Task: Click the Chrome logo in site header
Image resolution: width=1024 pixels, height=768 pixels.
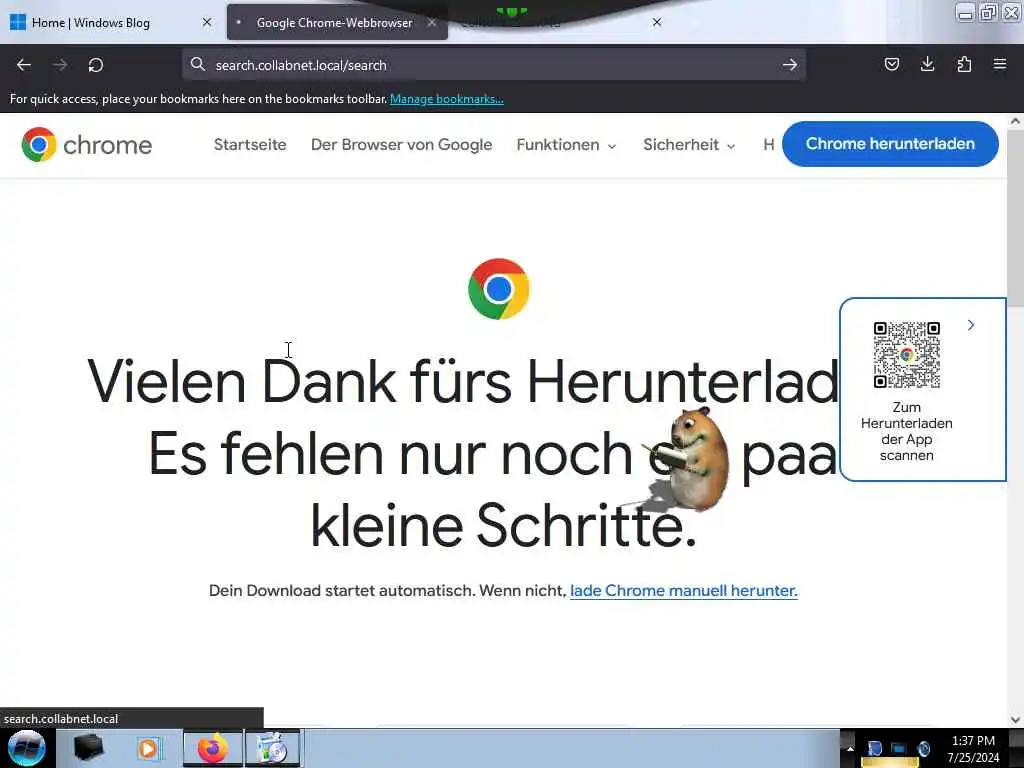Action: pos(86,144)
